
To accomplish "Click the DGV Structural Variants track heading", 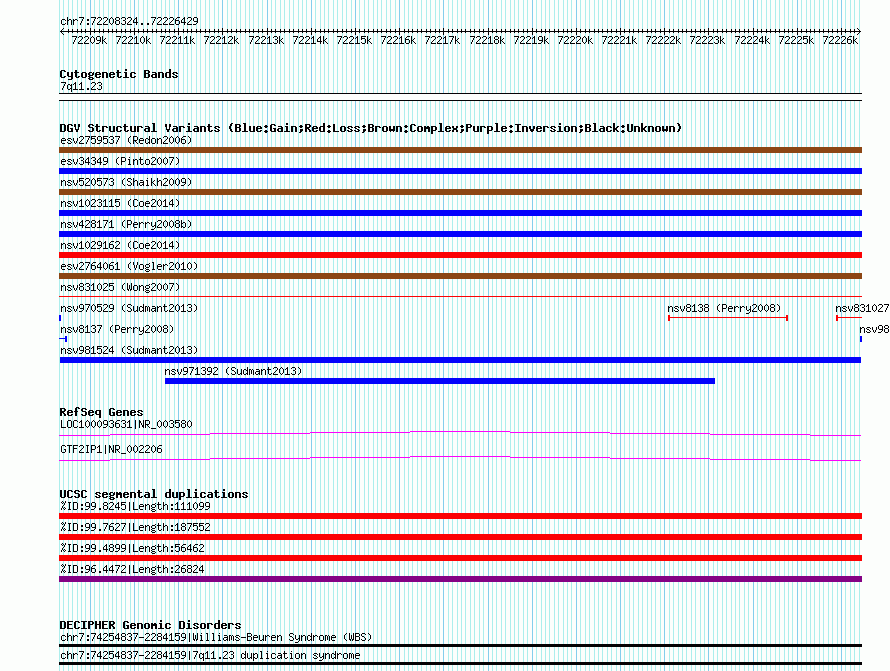I will tap(371, 128).
